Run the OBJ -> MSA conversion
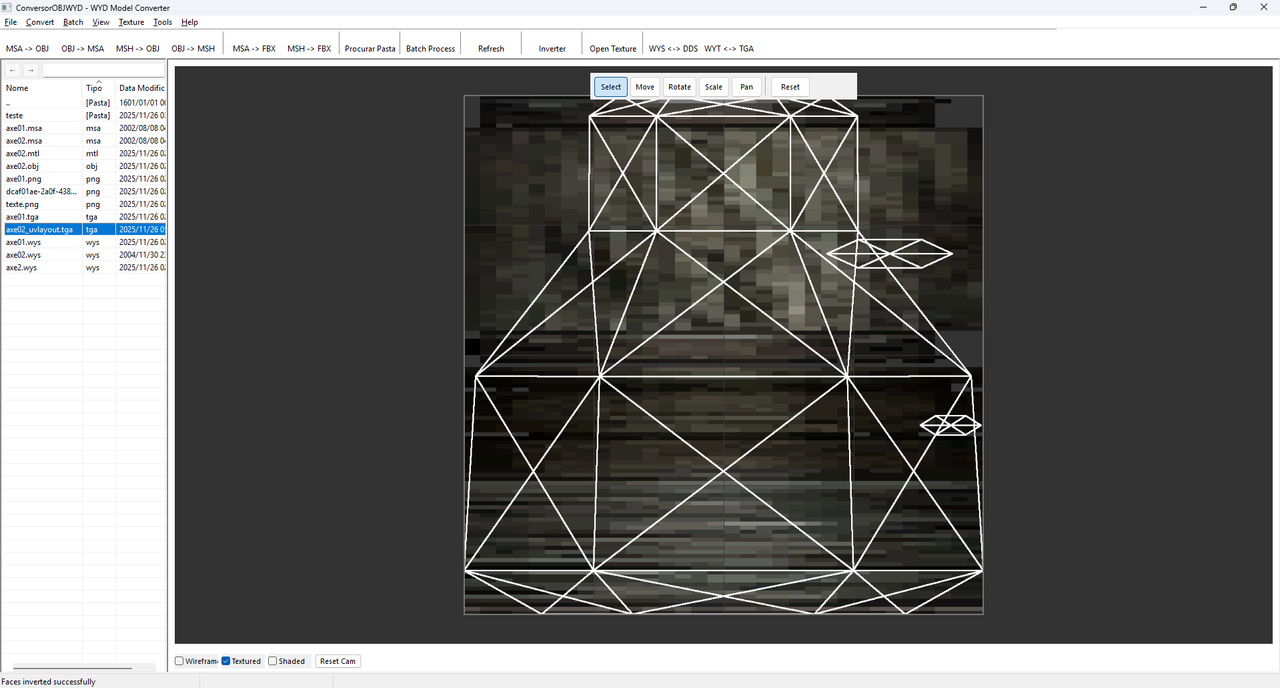Image resolution: width=1280 pixels, height=688 pixels. click(82, 48)
